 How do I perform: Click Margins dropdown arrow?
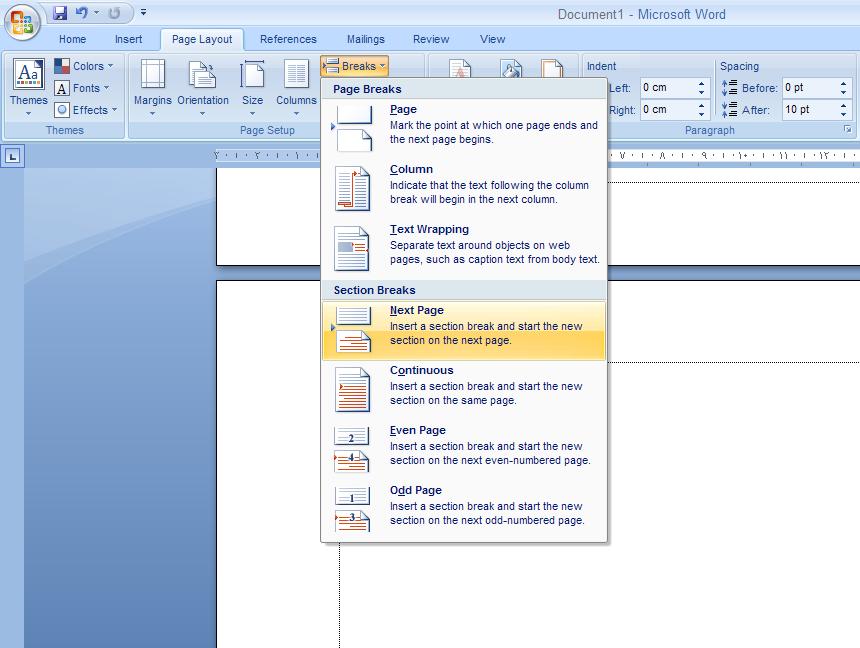tap(152, 114)
